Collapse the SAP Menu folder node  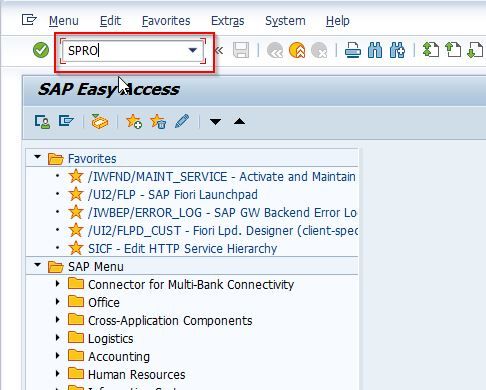coord(37,265)
